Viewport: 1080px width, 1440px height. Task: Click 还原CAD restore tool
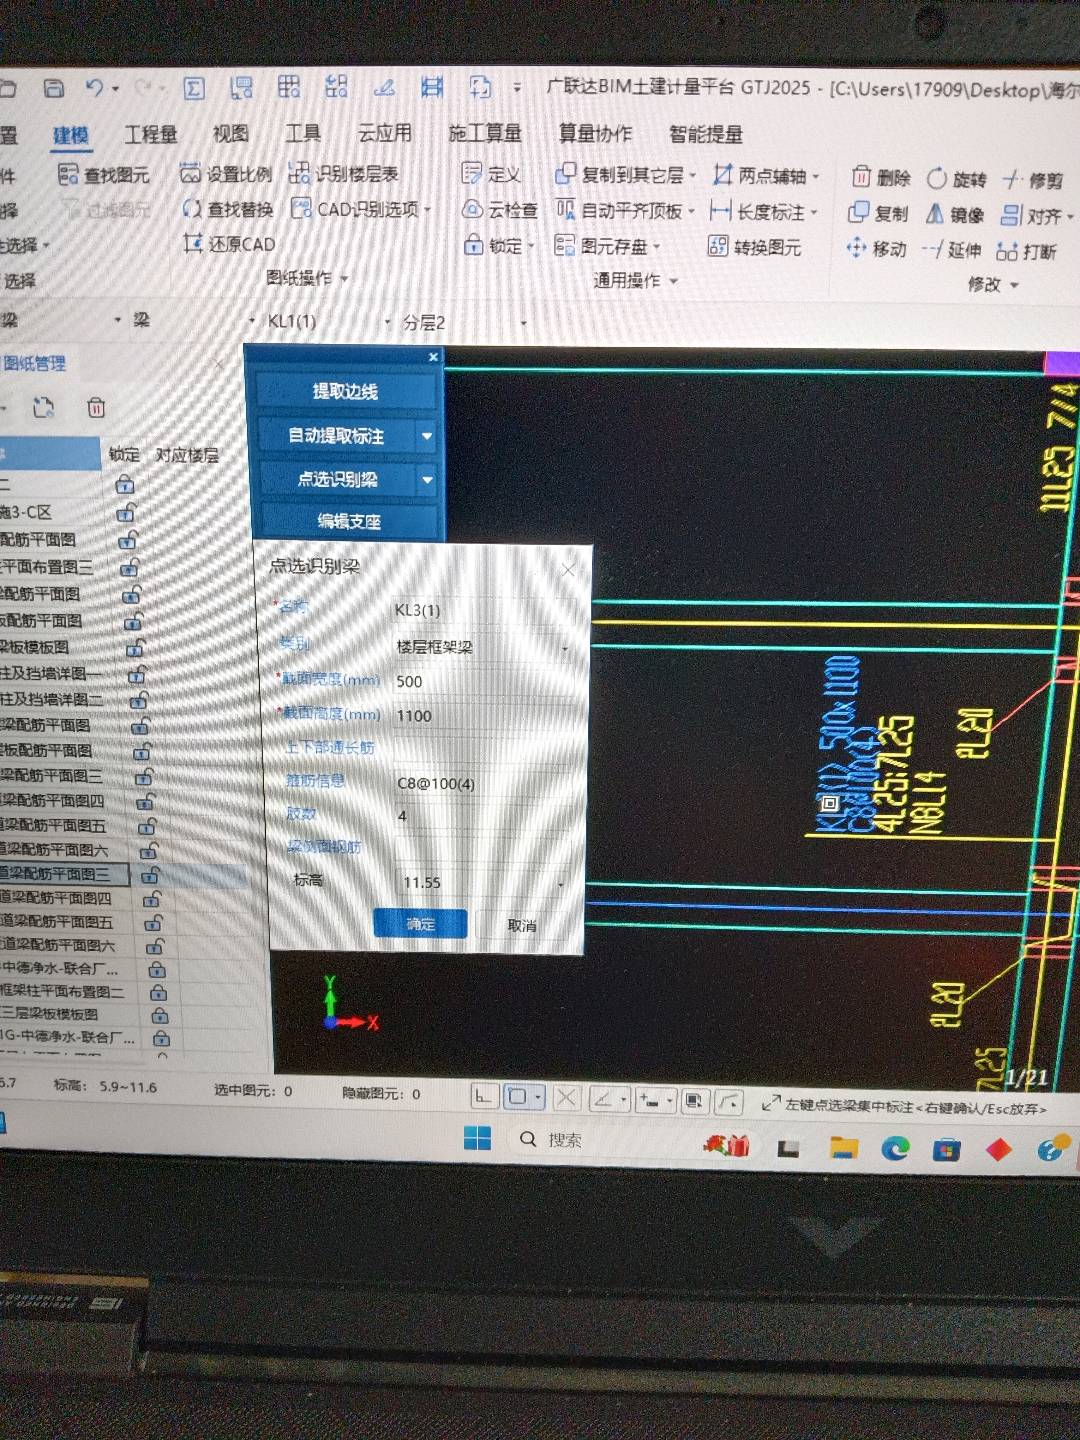(x=229, y=244)
